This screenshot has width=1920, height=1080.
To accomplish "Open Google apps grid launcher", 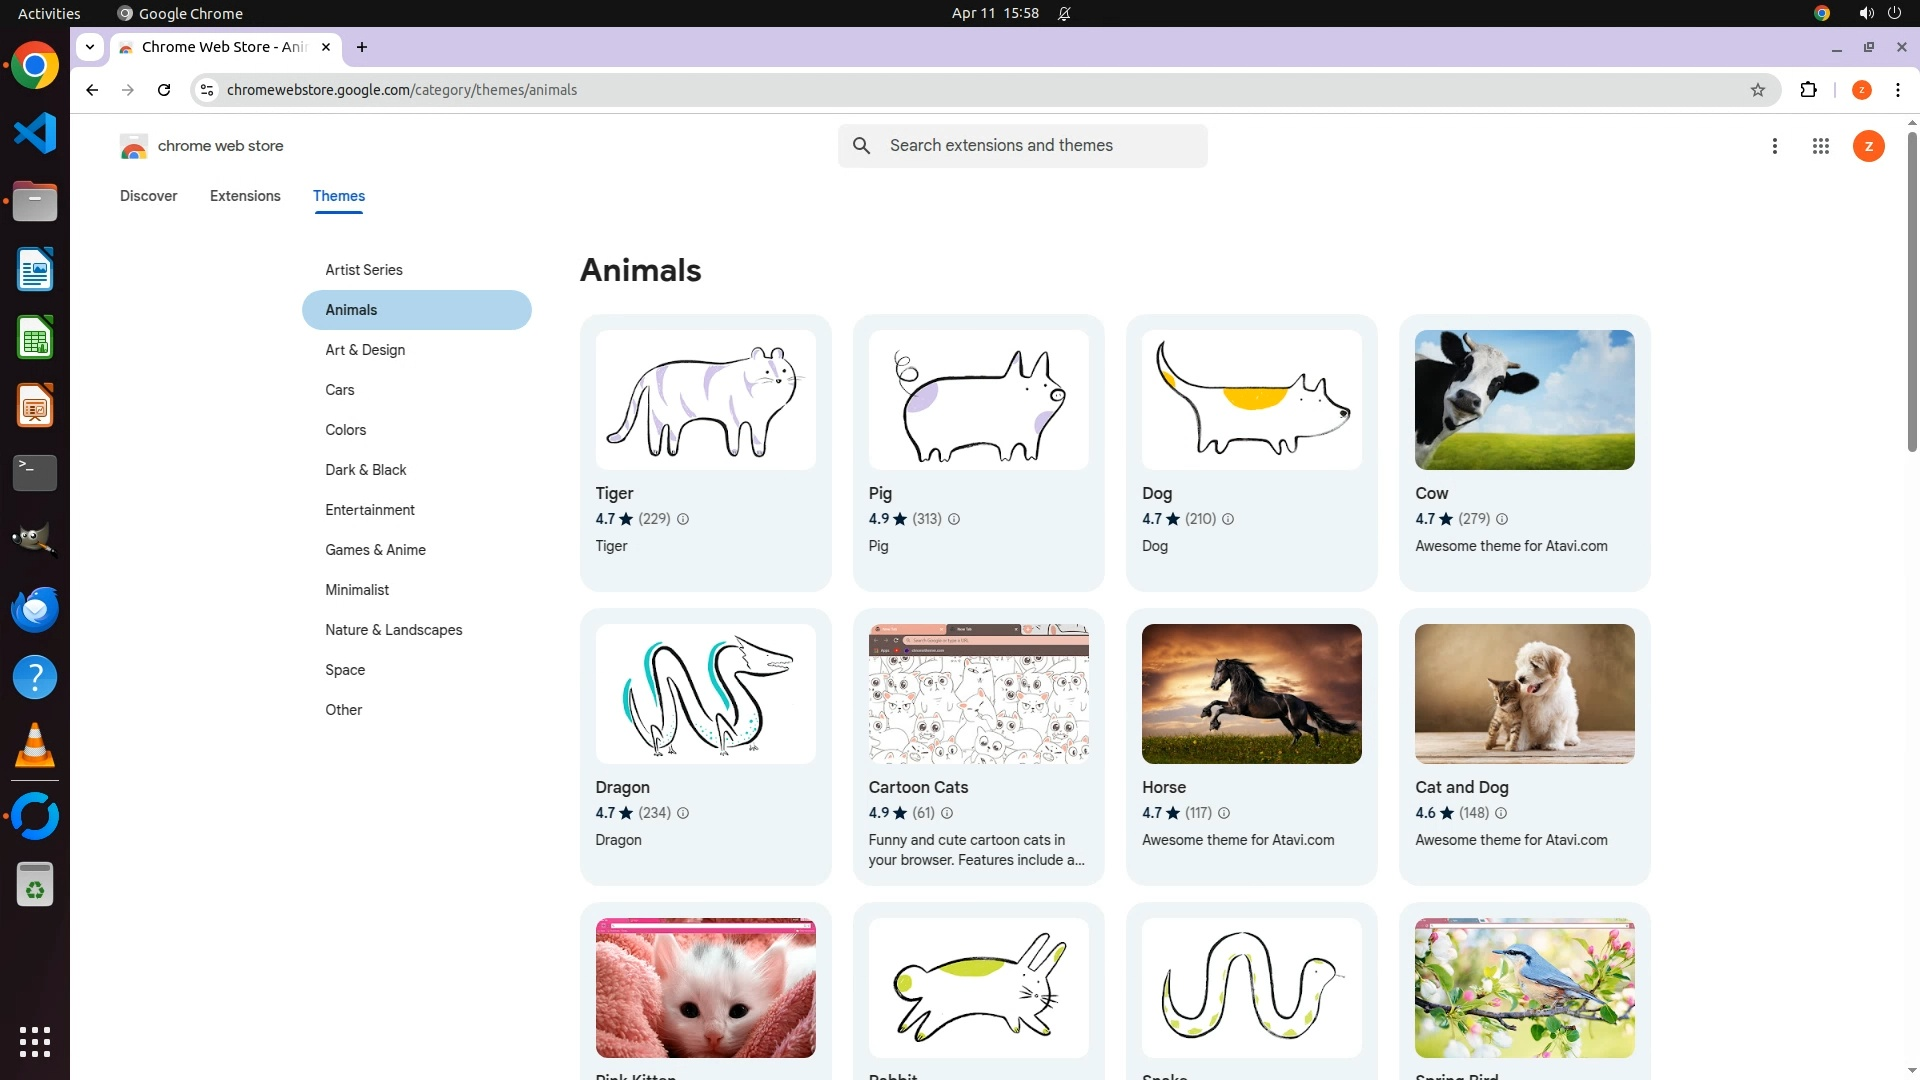I will click(x=1820, y=146).
